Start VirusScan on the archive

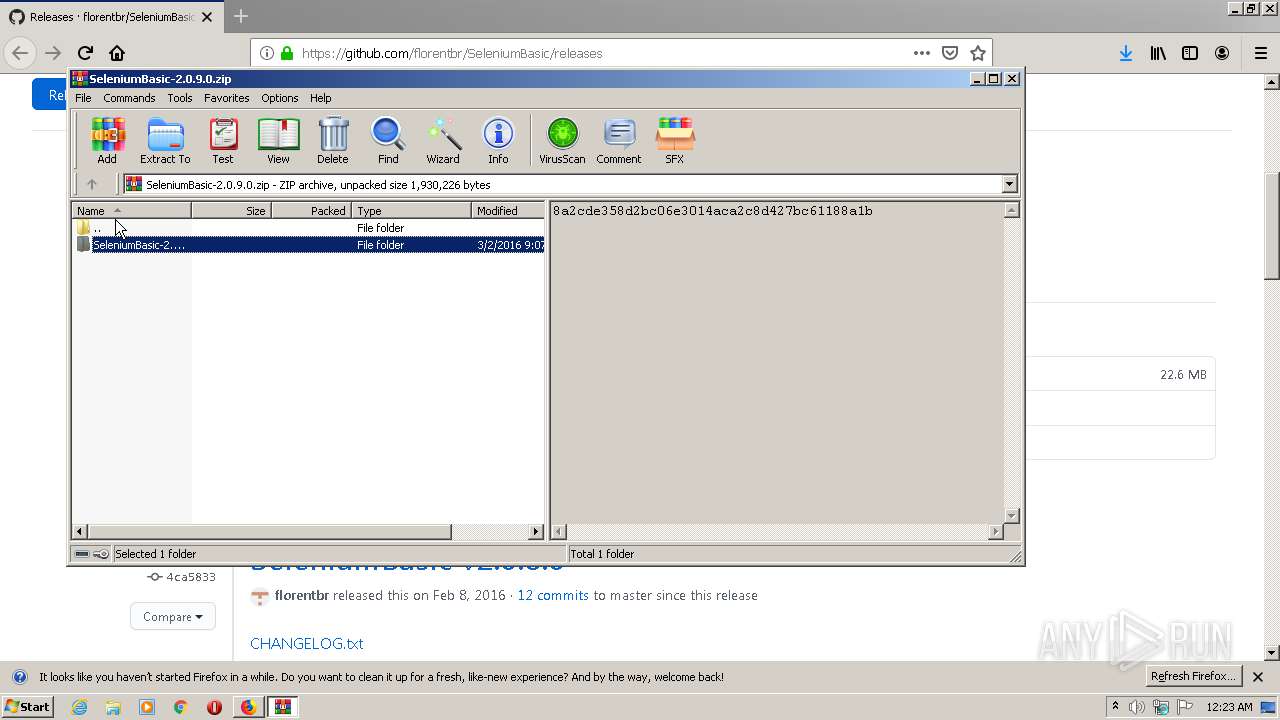[562, 140]
